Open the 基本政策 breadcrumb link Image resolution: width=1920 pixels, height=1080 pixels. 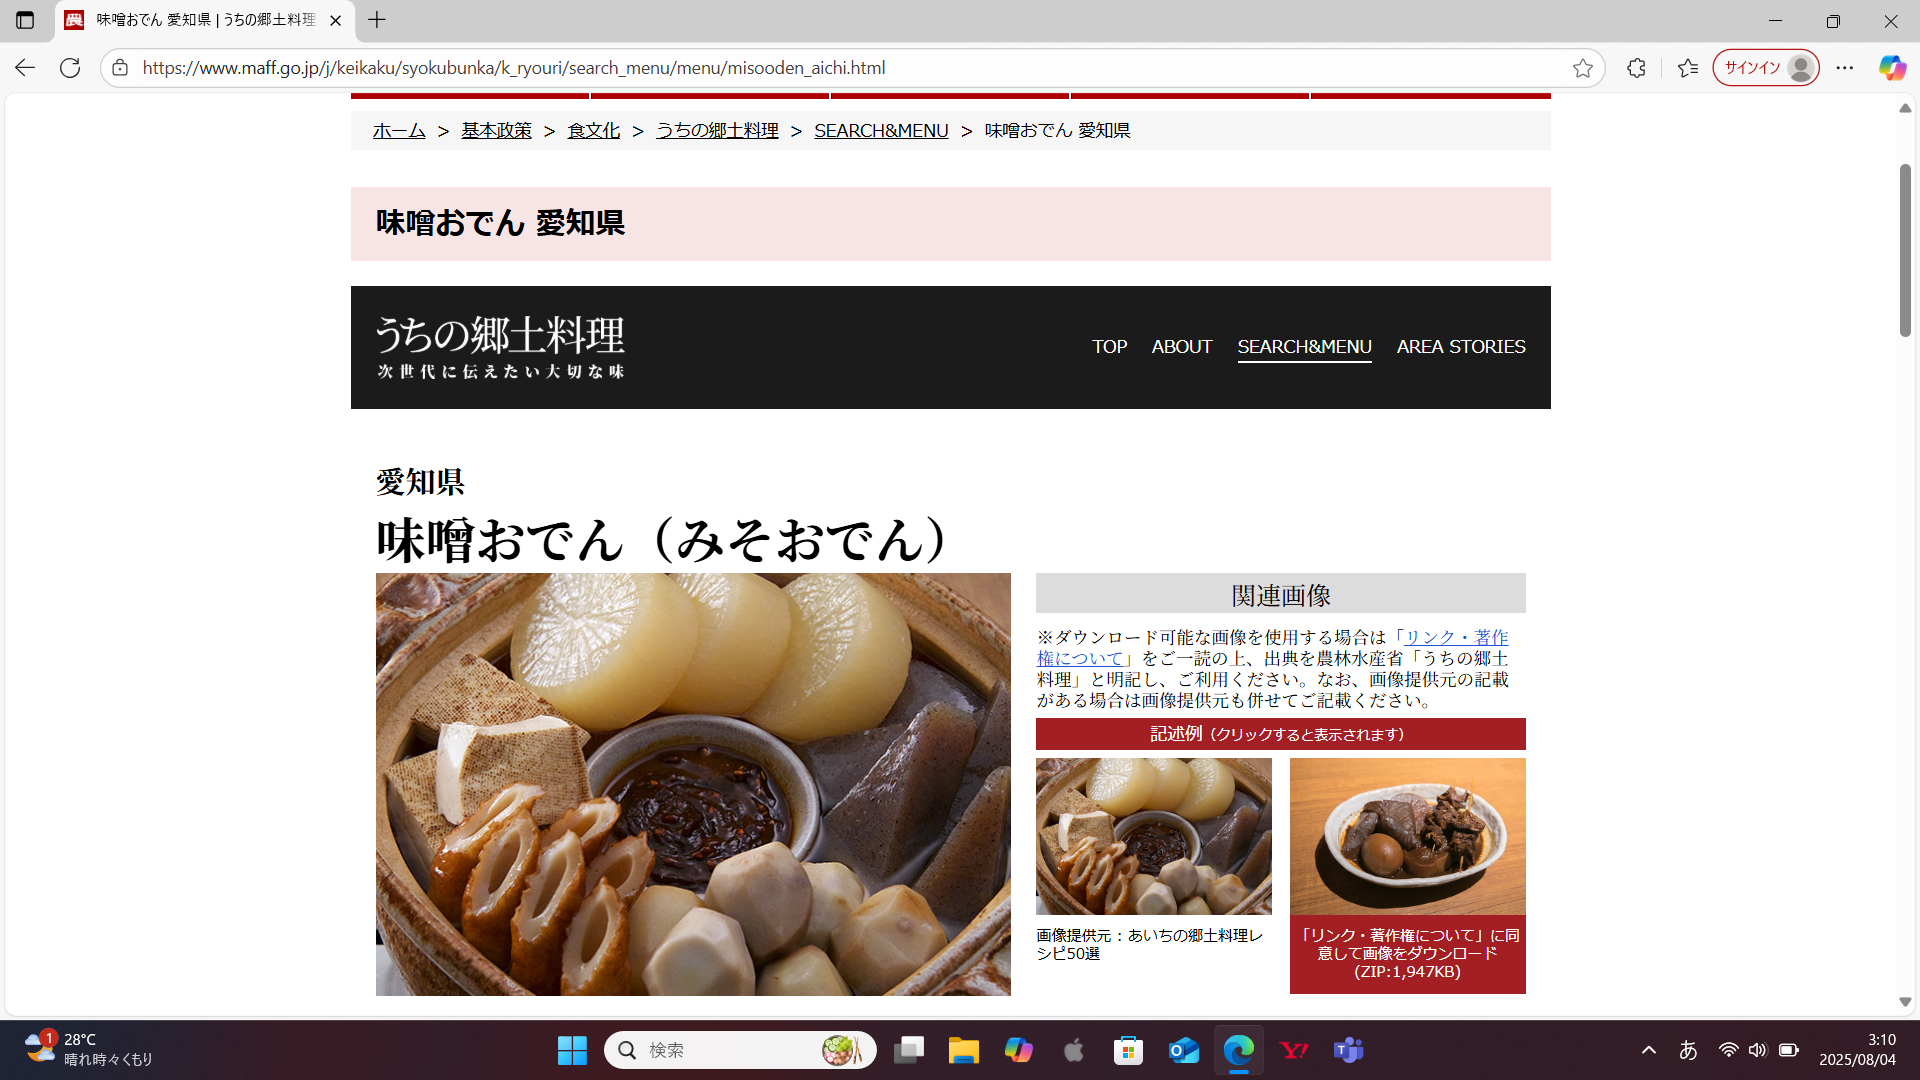click(496, 131)
